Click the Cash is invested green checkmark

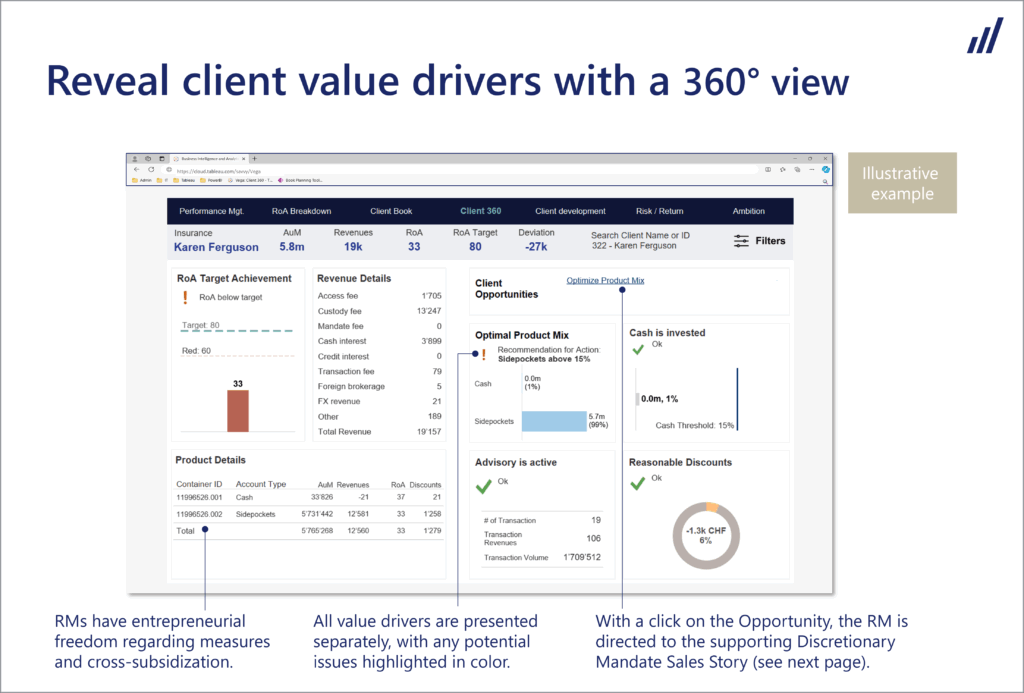point(638,349)
